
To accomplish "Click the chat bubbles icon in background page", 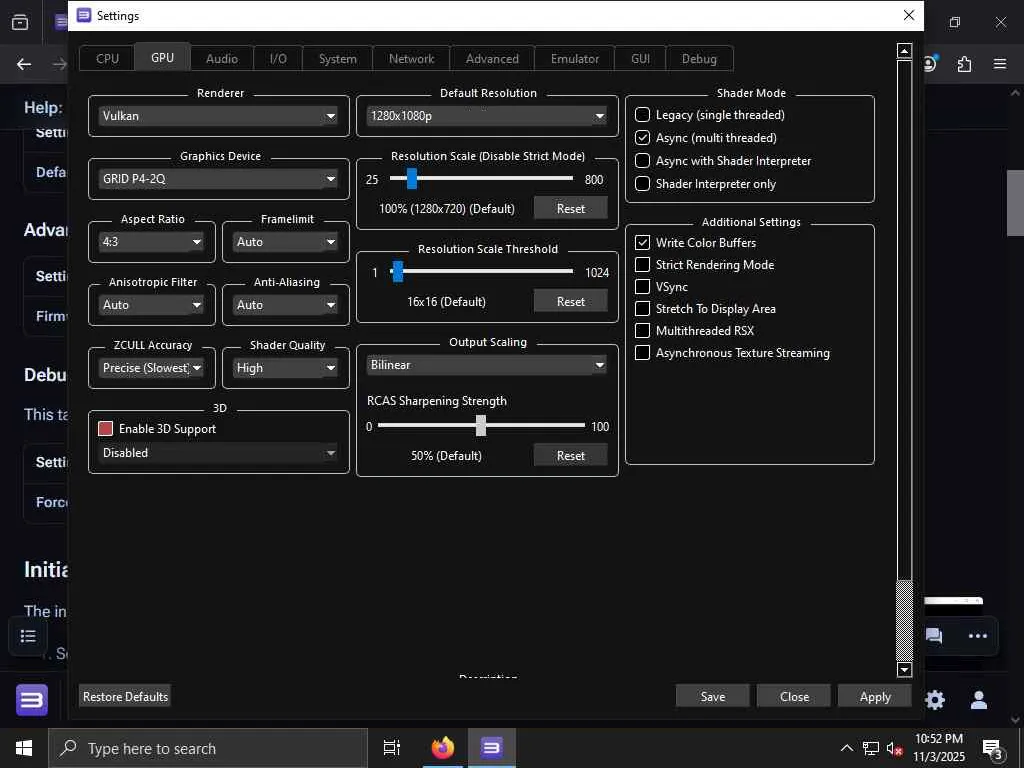I will 934,635.
